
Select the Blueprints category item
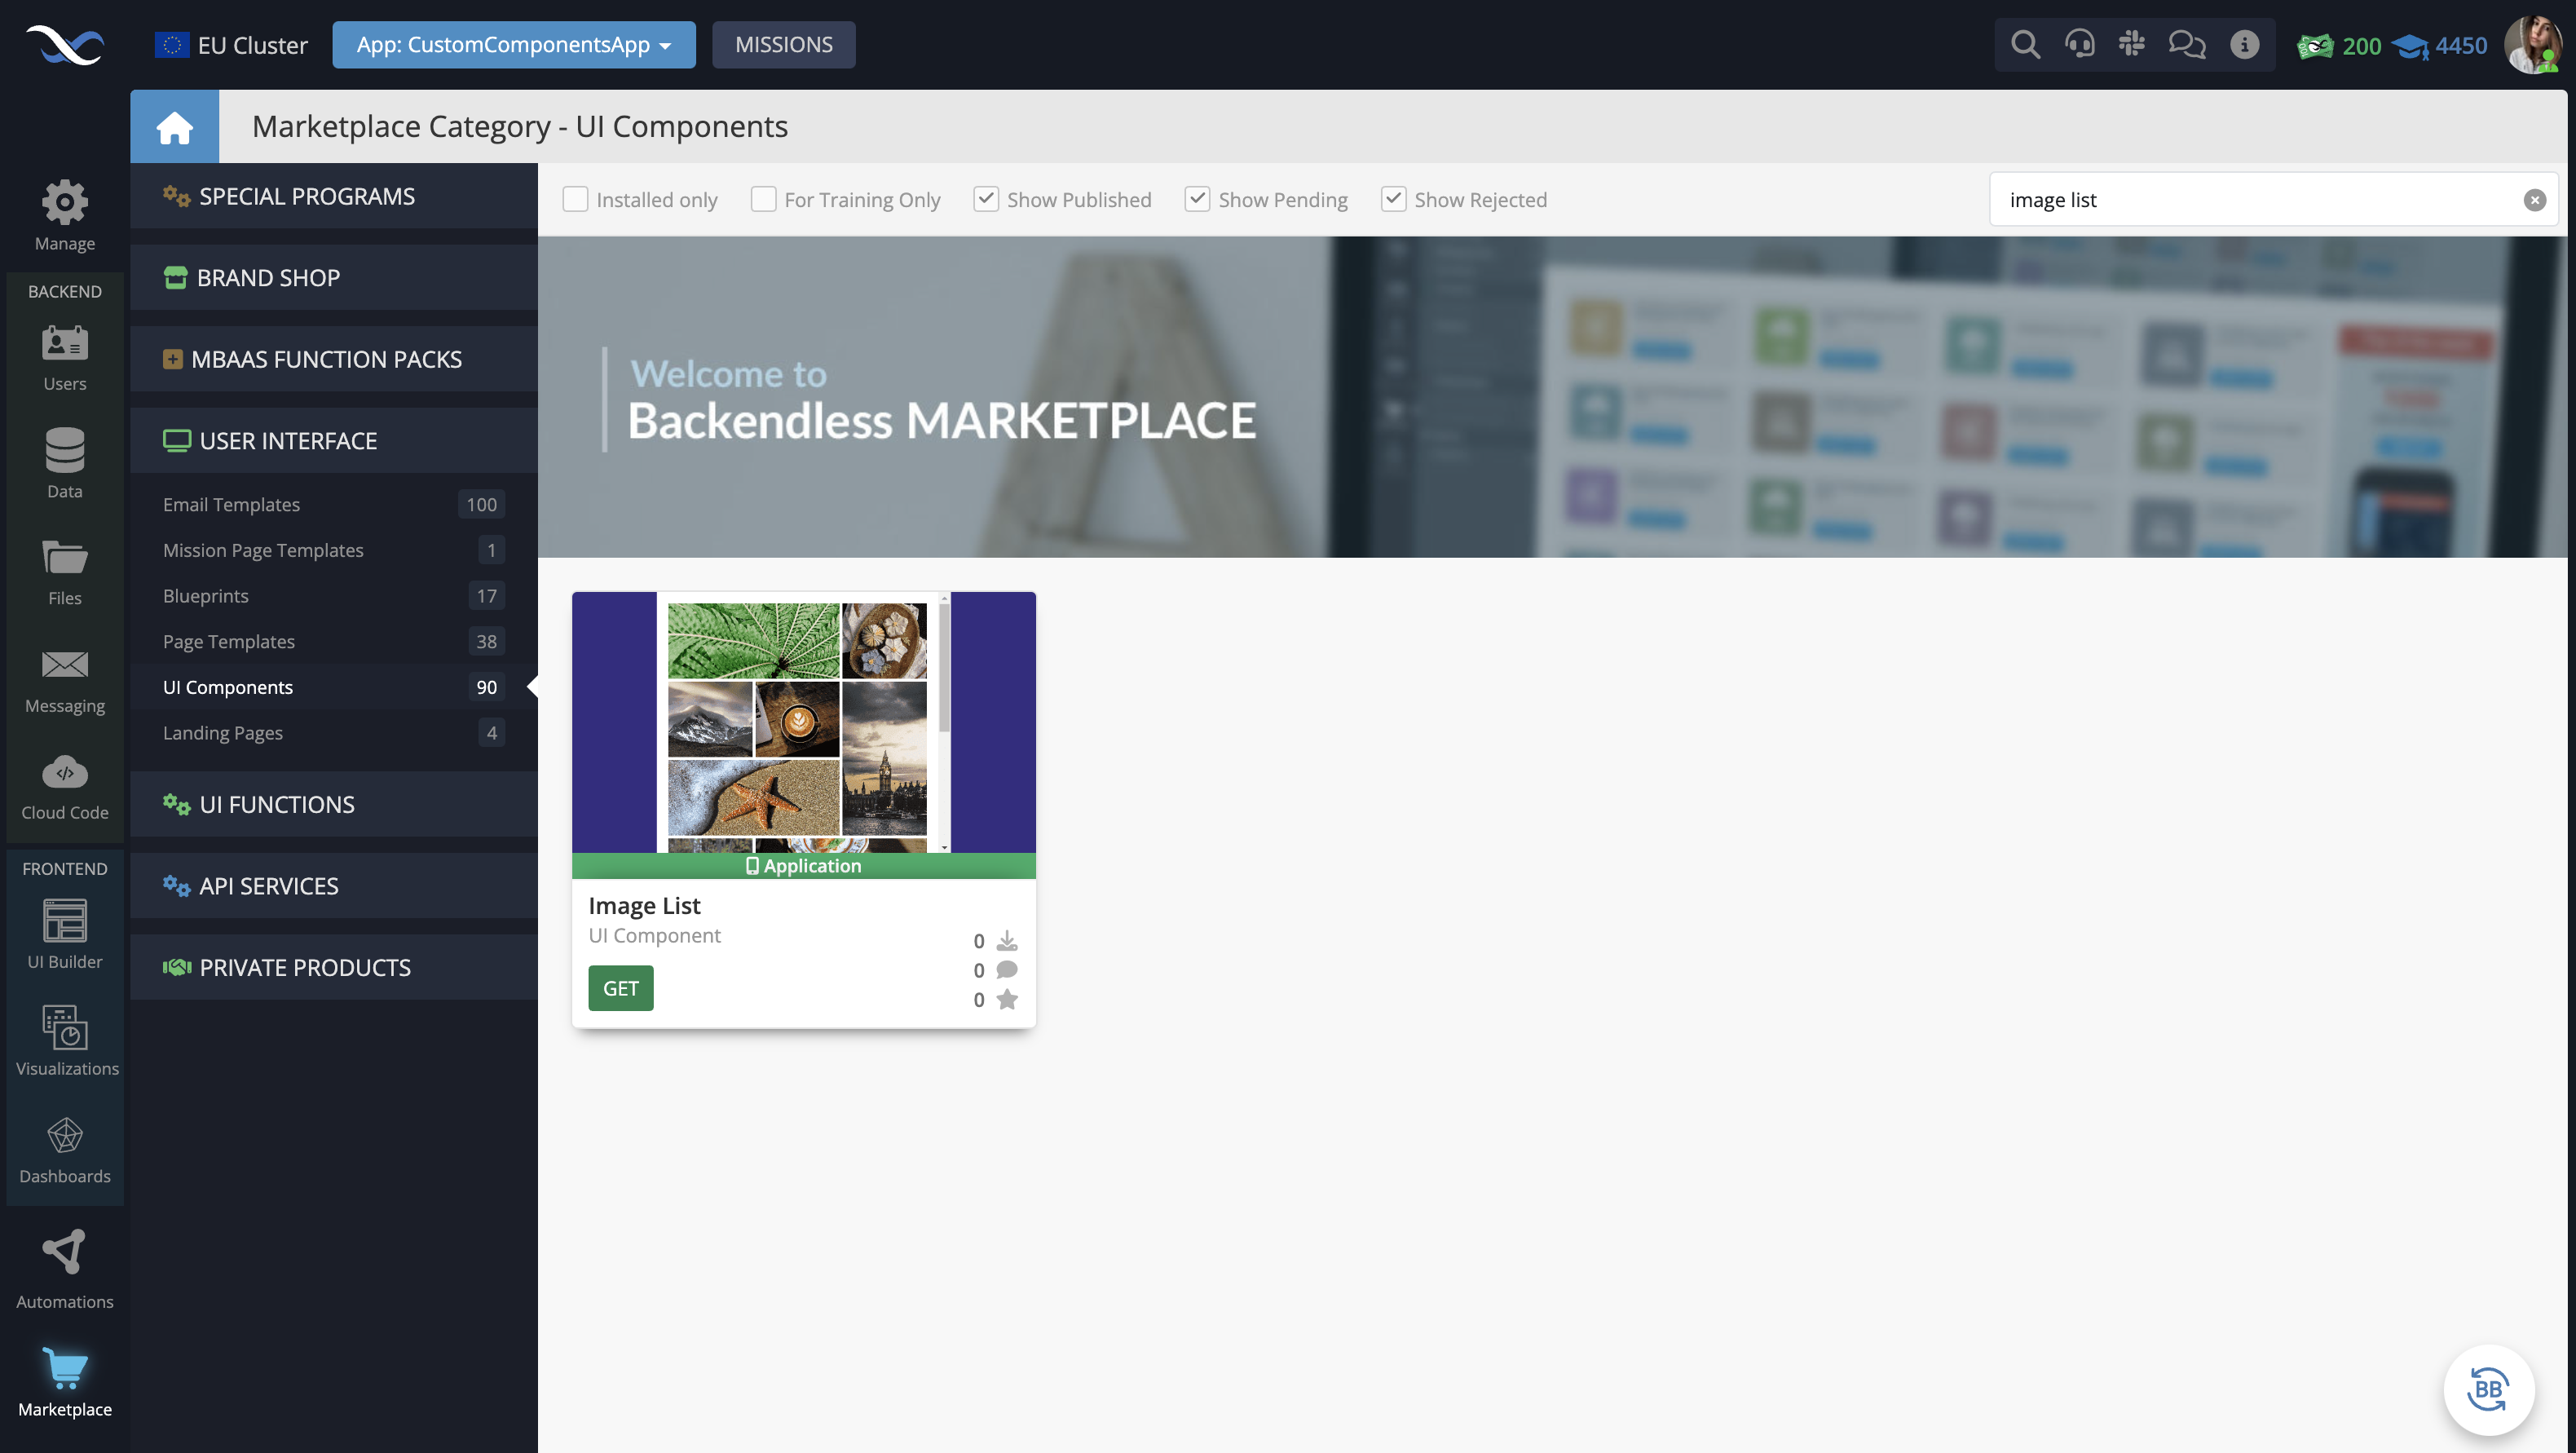tap(205, 594)
